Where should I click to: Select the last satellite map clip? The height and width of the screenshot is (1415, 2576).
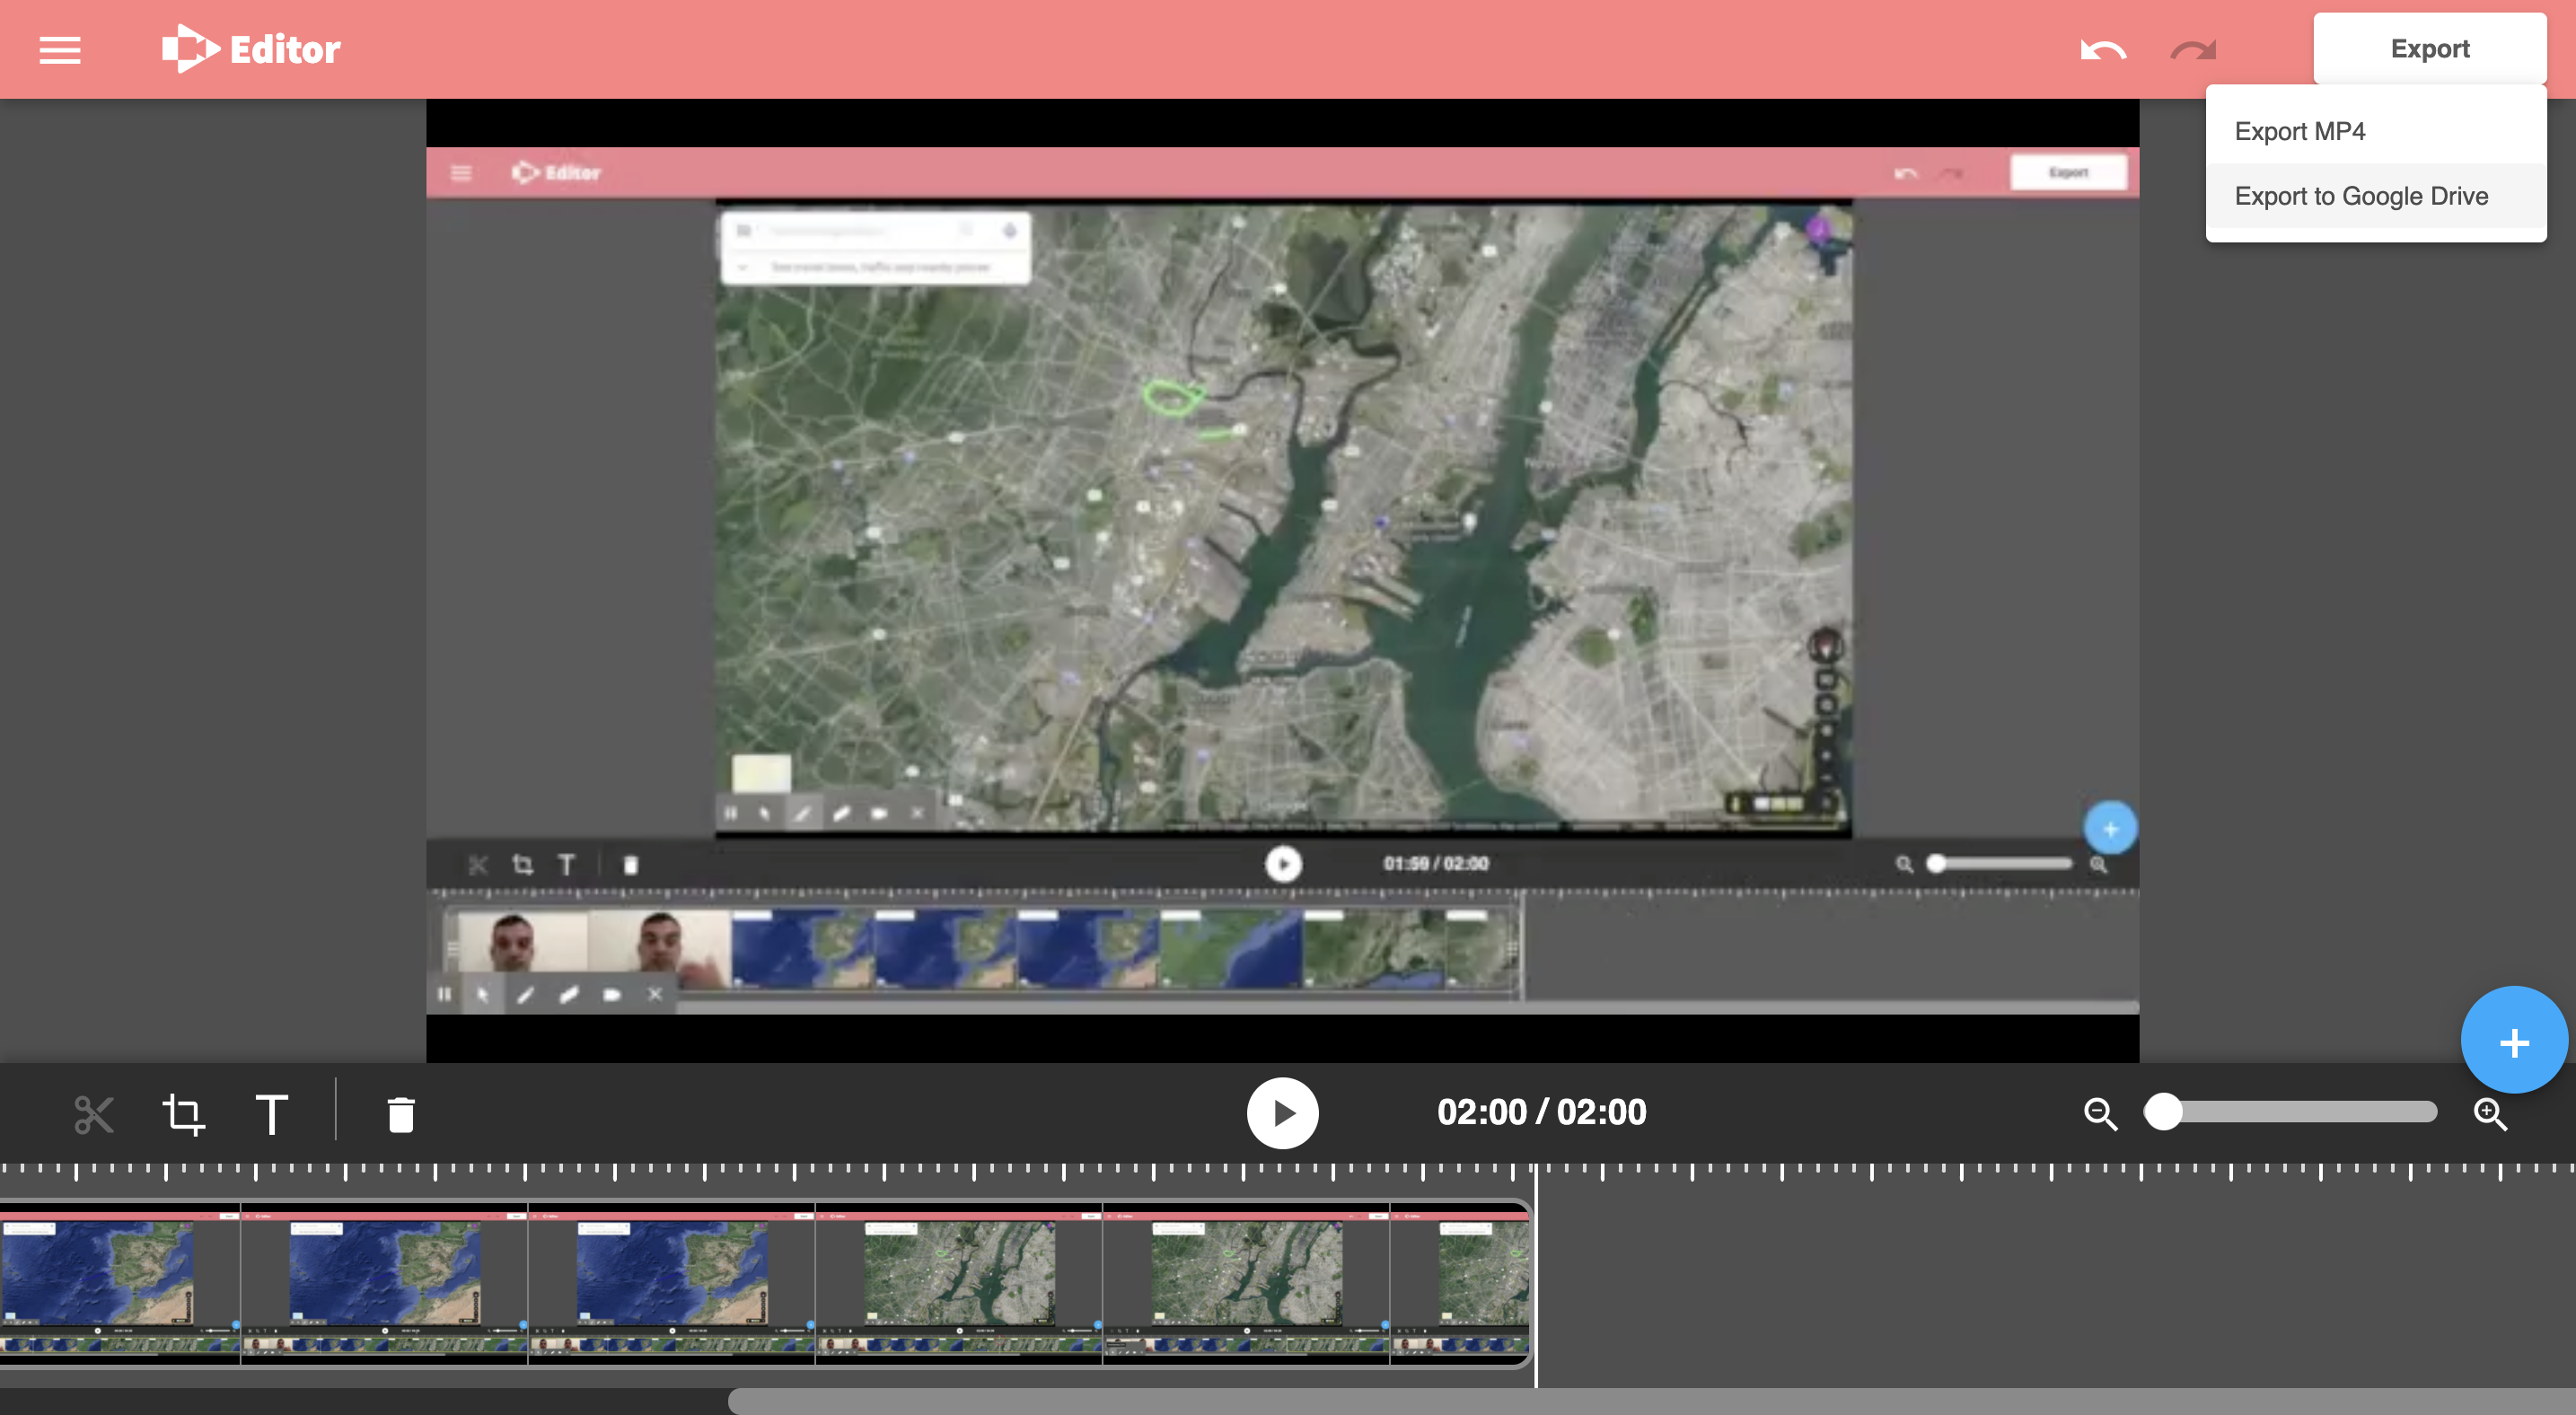pyautogui.click(x=1460, y=1280)
